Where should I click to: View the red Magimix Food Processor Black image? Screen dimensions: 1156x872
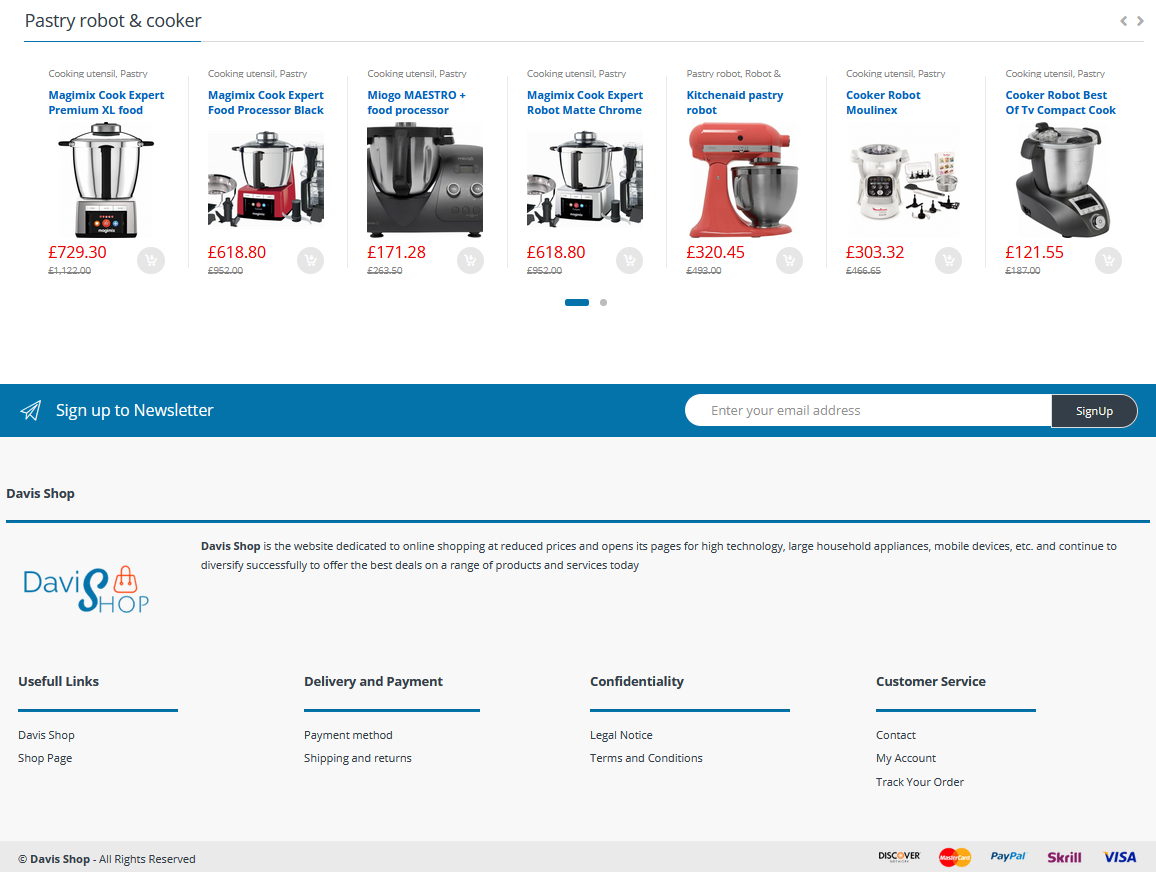265,181
